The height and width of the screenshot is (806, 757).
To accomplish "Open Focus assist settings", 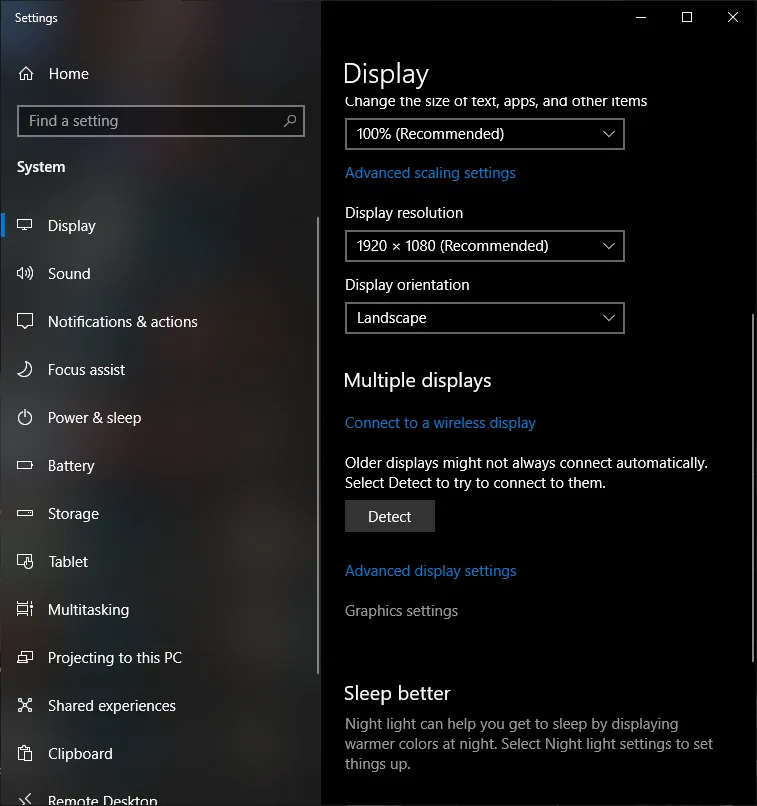I will (x=86, y=370).
